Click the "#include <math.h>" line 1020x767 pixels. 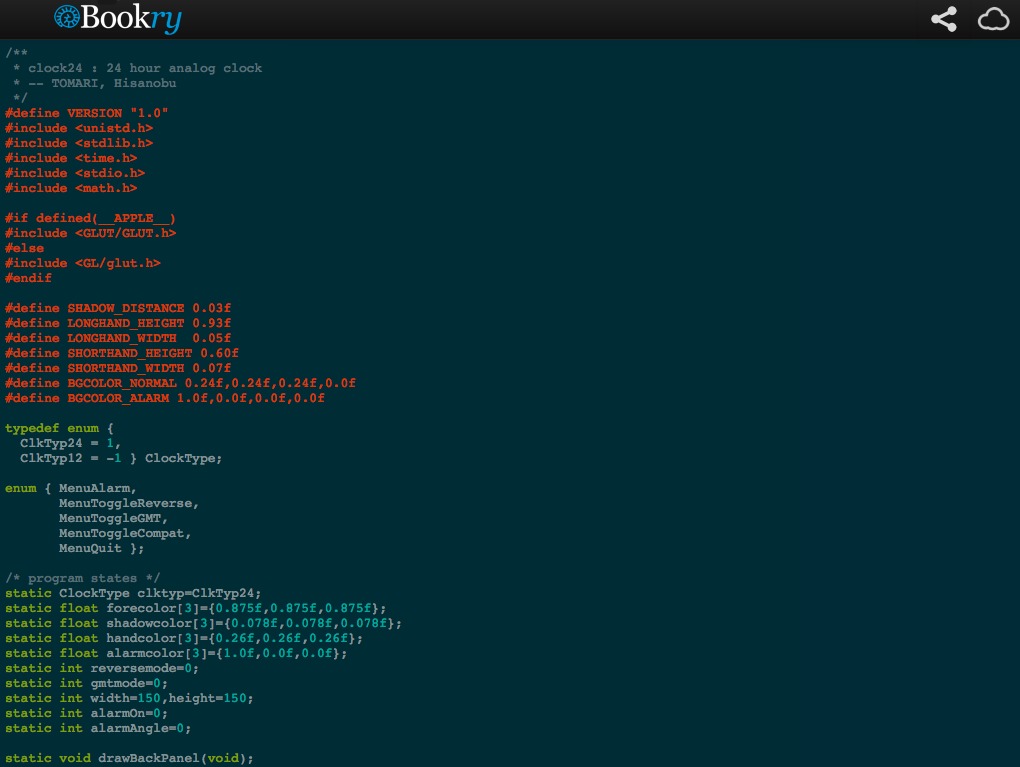[x=71, y=188]
